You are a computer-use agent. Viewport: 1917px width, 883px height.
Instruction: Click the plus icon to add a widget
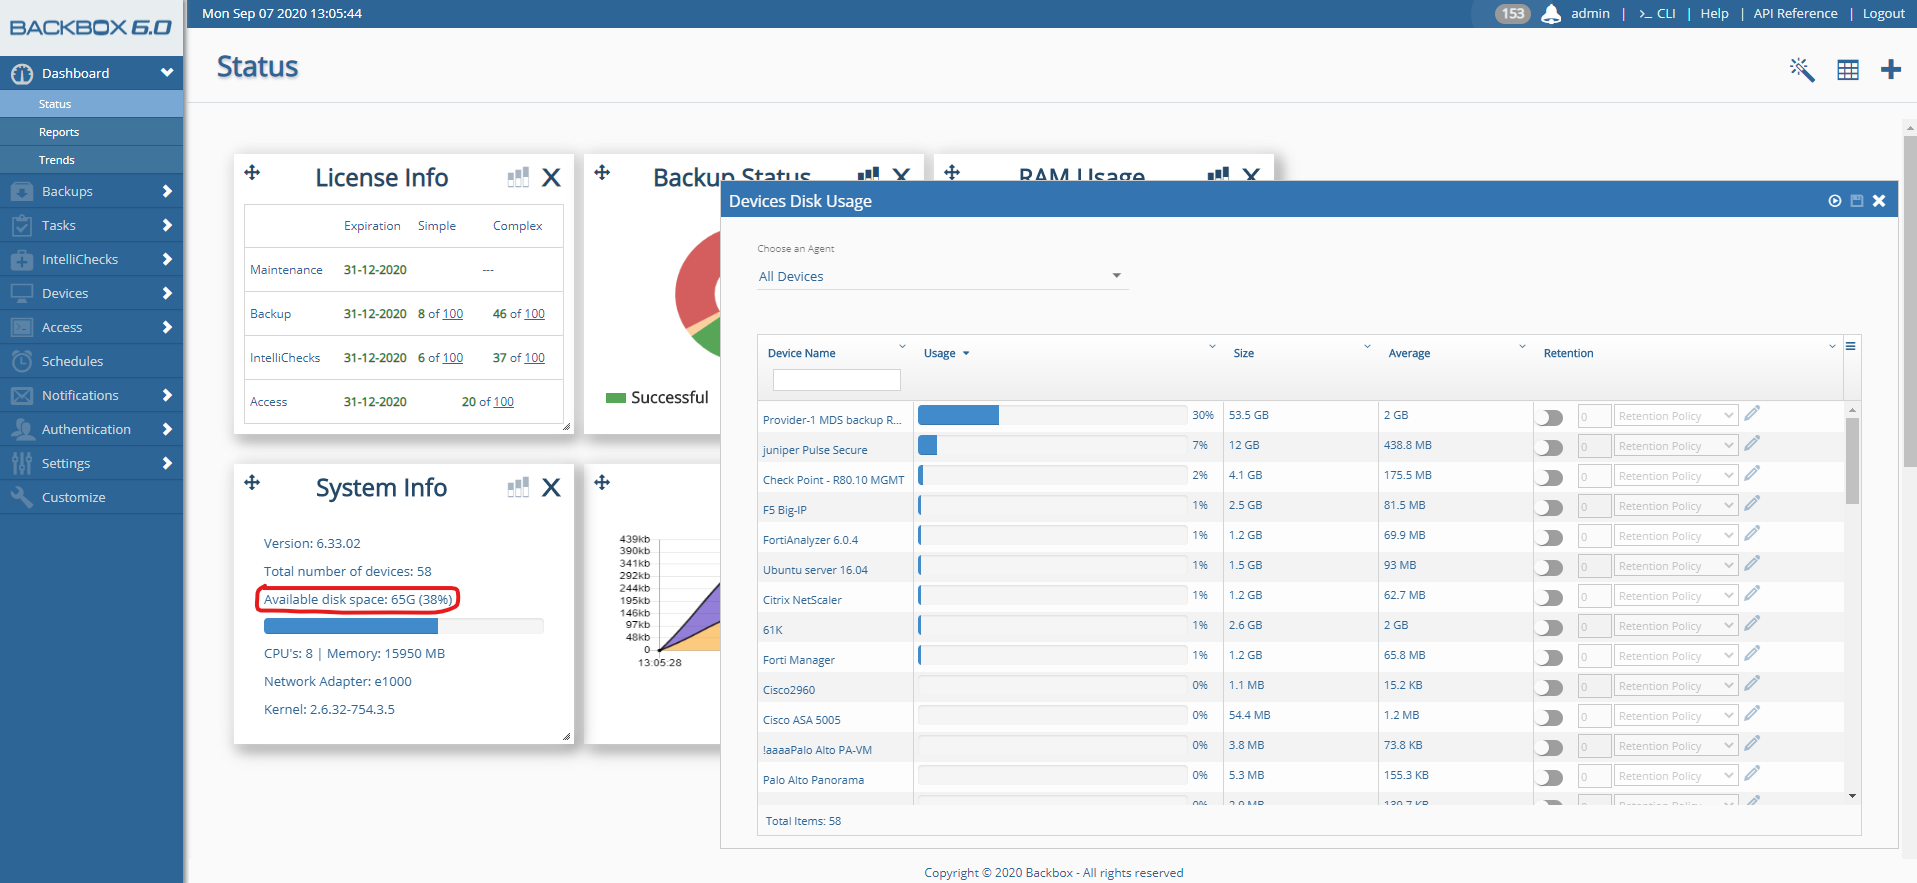[1890, 70]
